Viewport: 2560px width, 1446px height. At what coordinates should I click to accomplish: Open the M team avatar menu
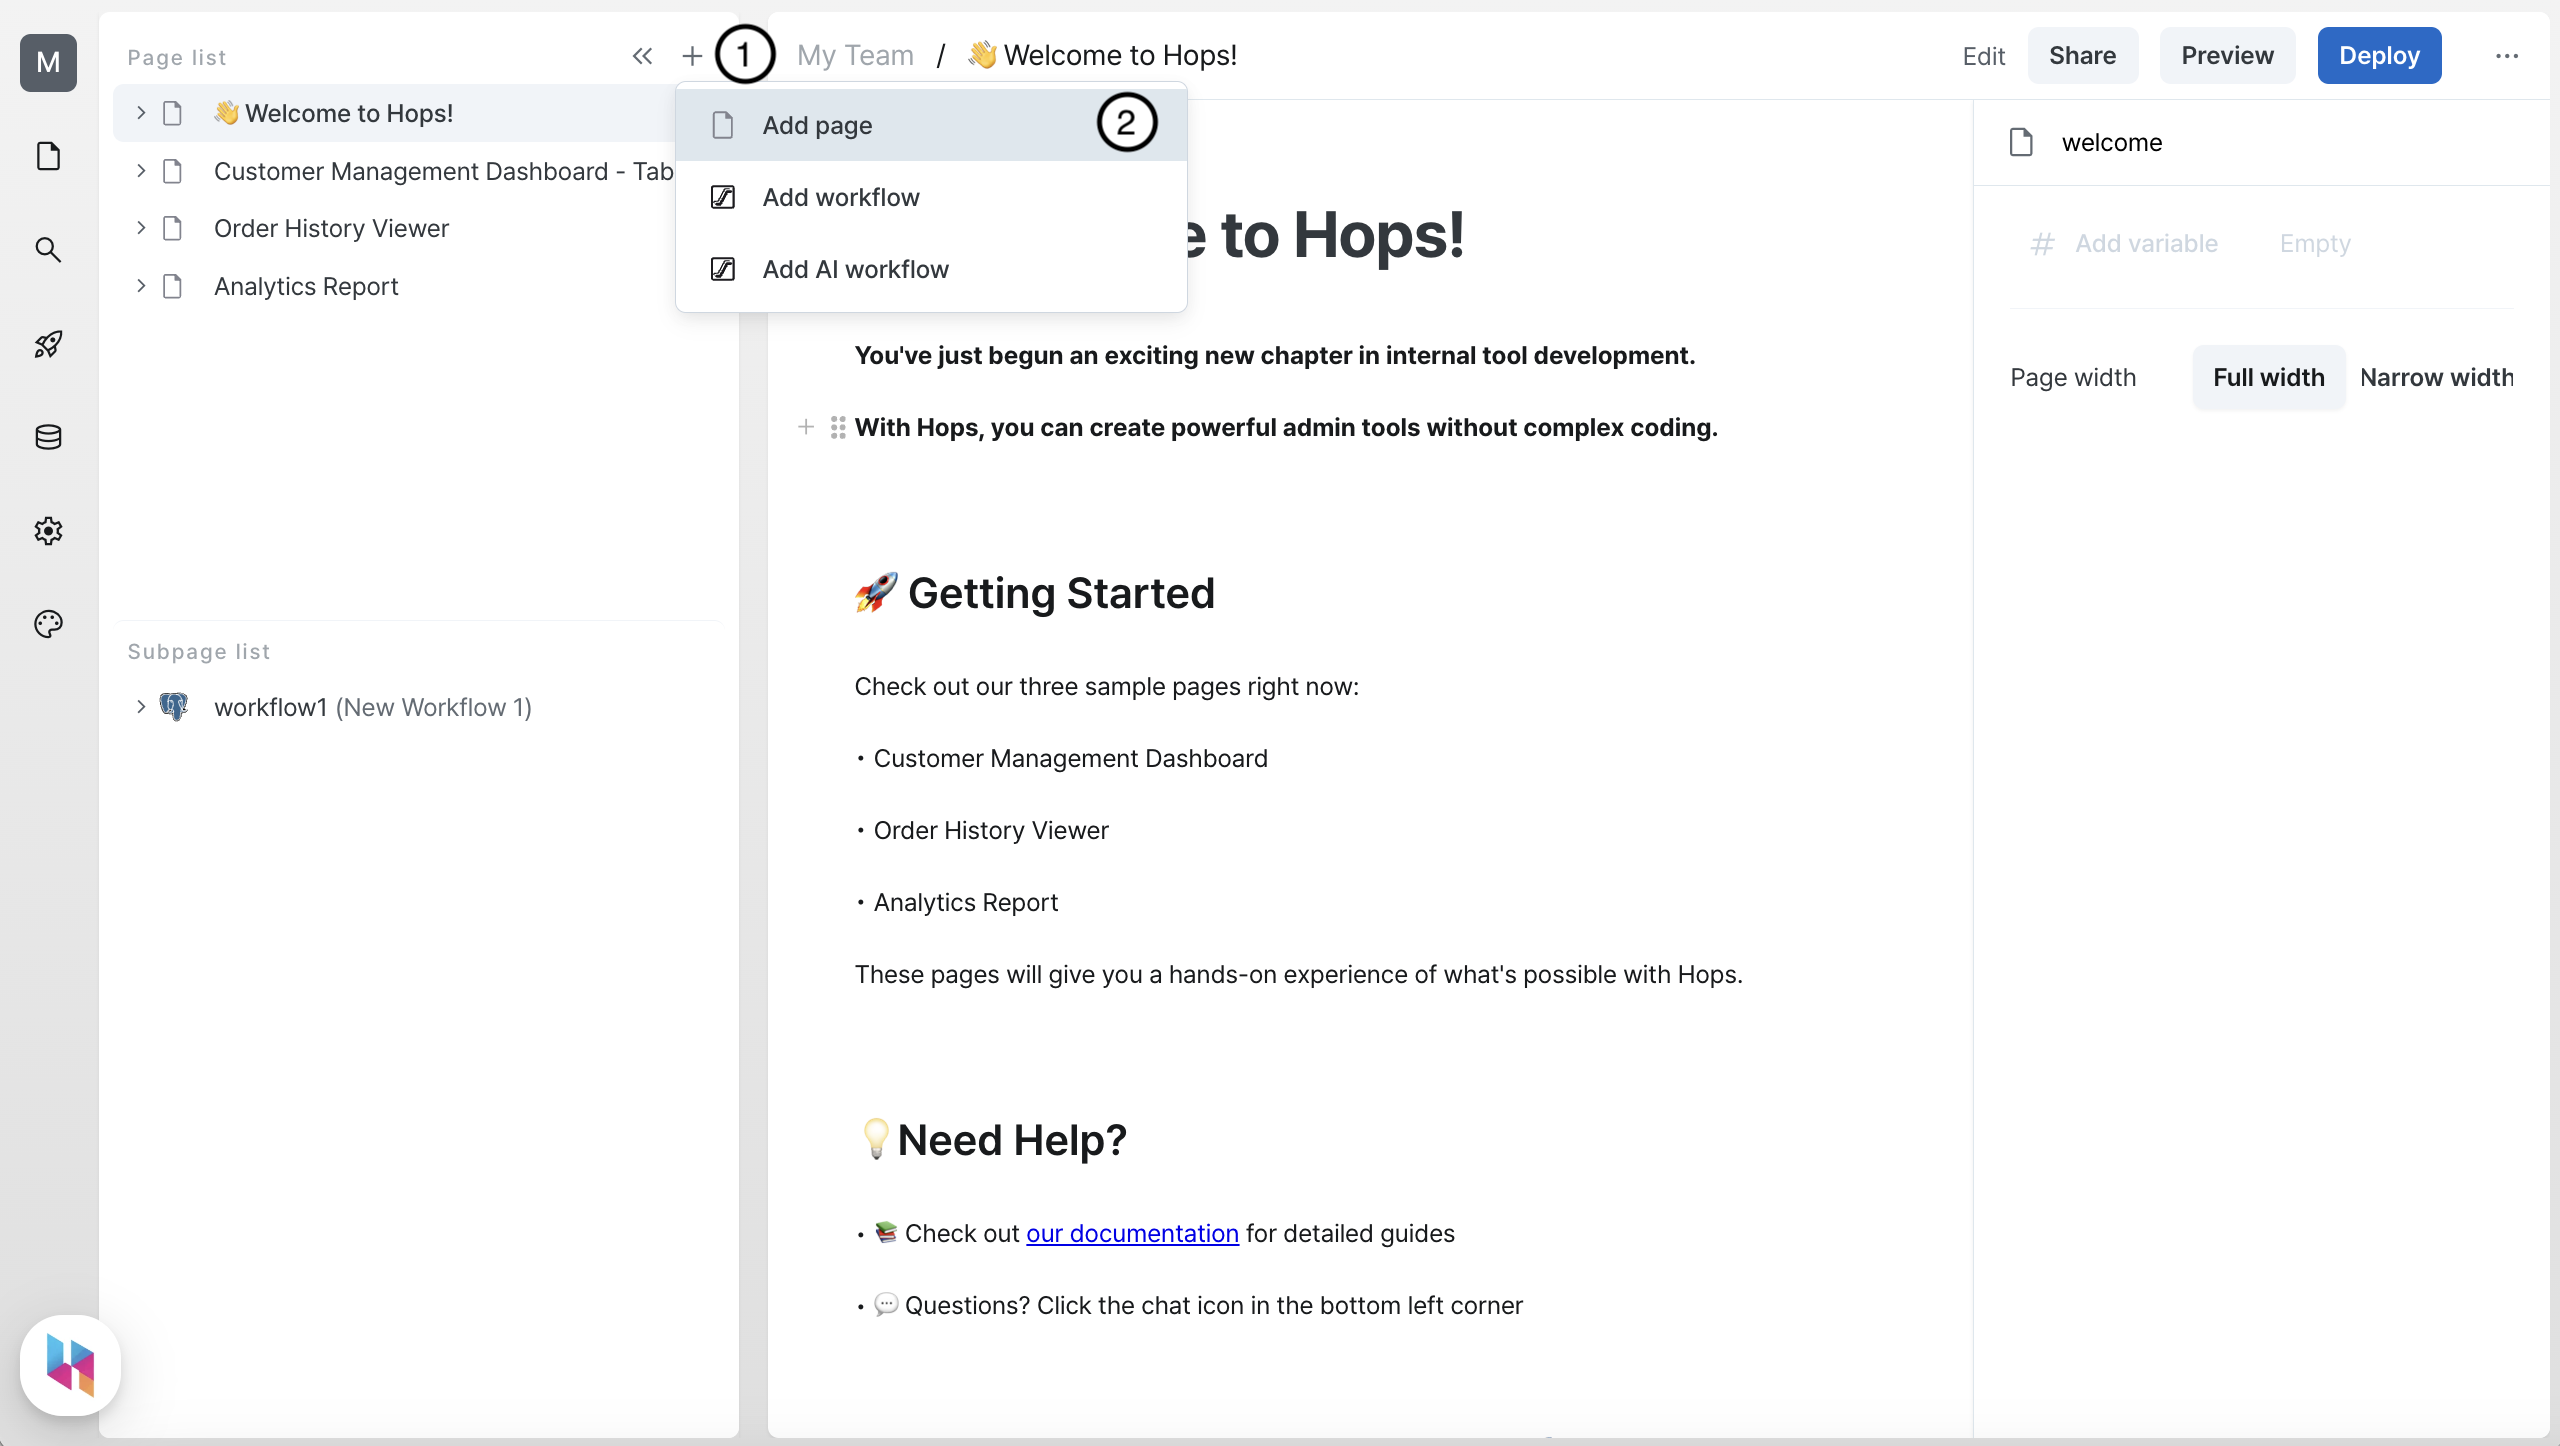point(48,62)
